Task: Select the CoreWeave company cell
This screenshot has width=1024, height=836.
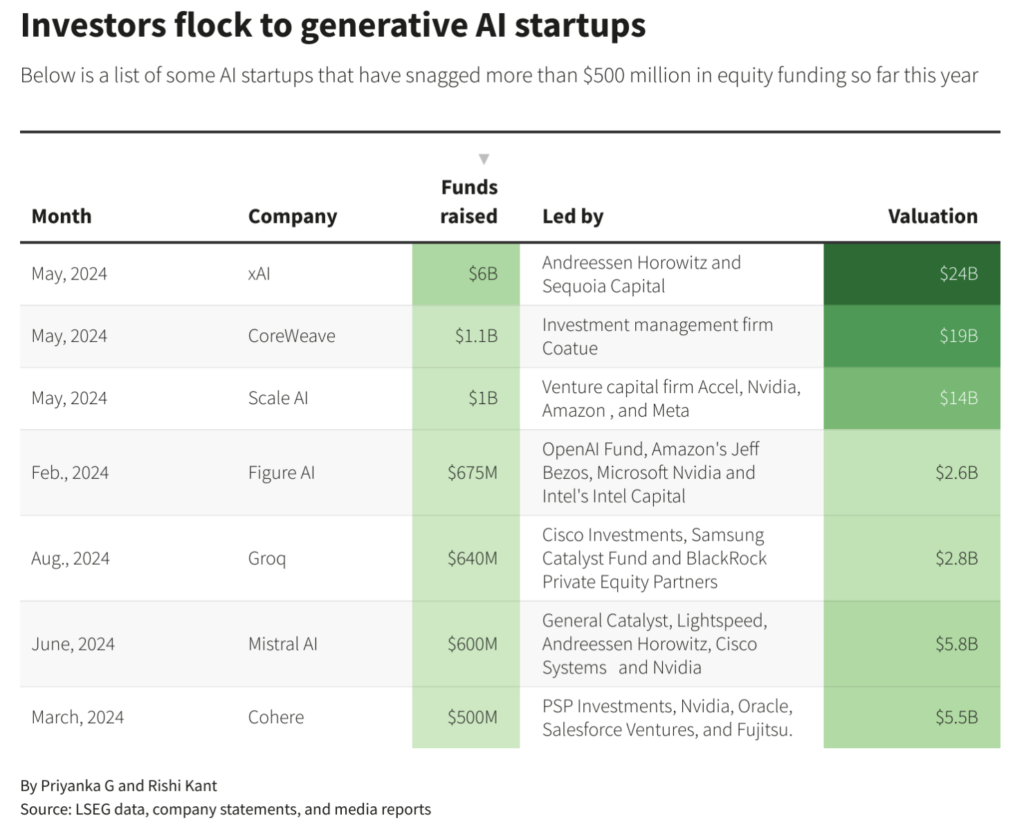Action: (291, 336)
